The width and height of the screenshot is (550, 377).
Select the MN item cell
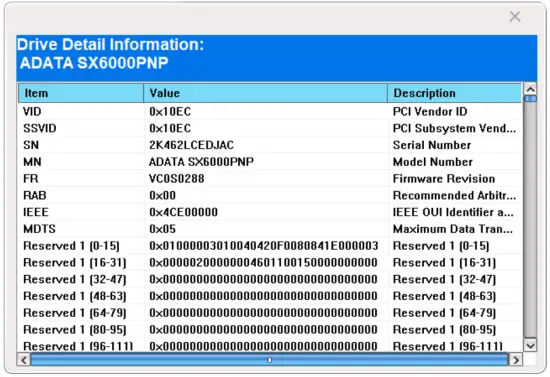coord(32,162)
